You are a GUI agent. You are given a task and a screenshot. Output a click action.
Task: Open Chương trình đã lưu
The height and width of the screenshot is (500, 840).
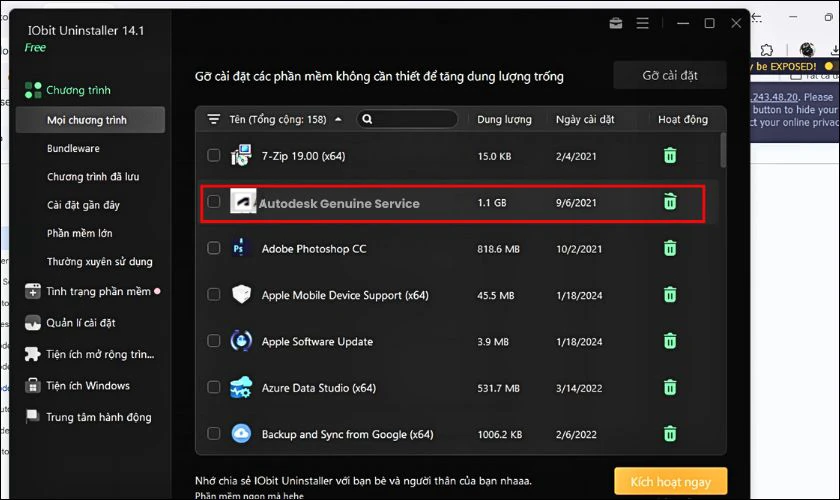coord(93,177)
